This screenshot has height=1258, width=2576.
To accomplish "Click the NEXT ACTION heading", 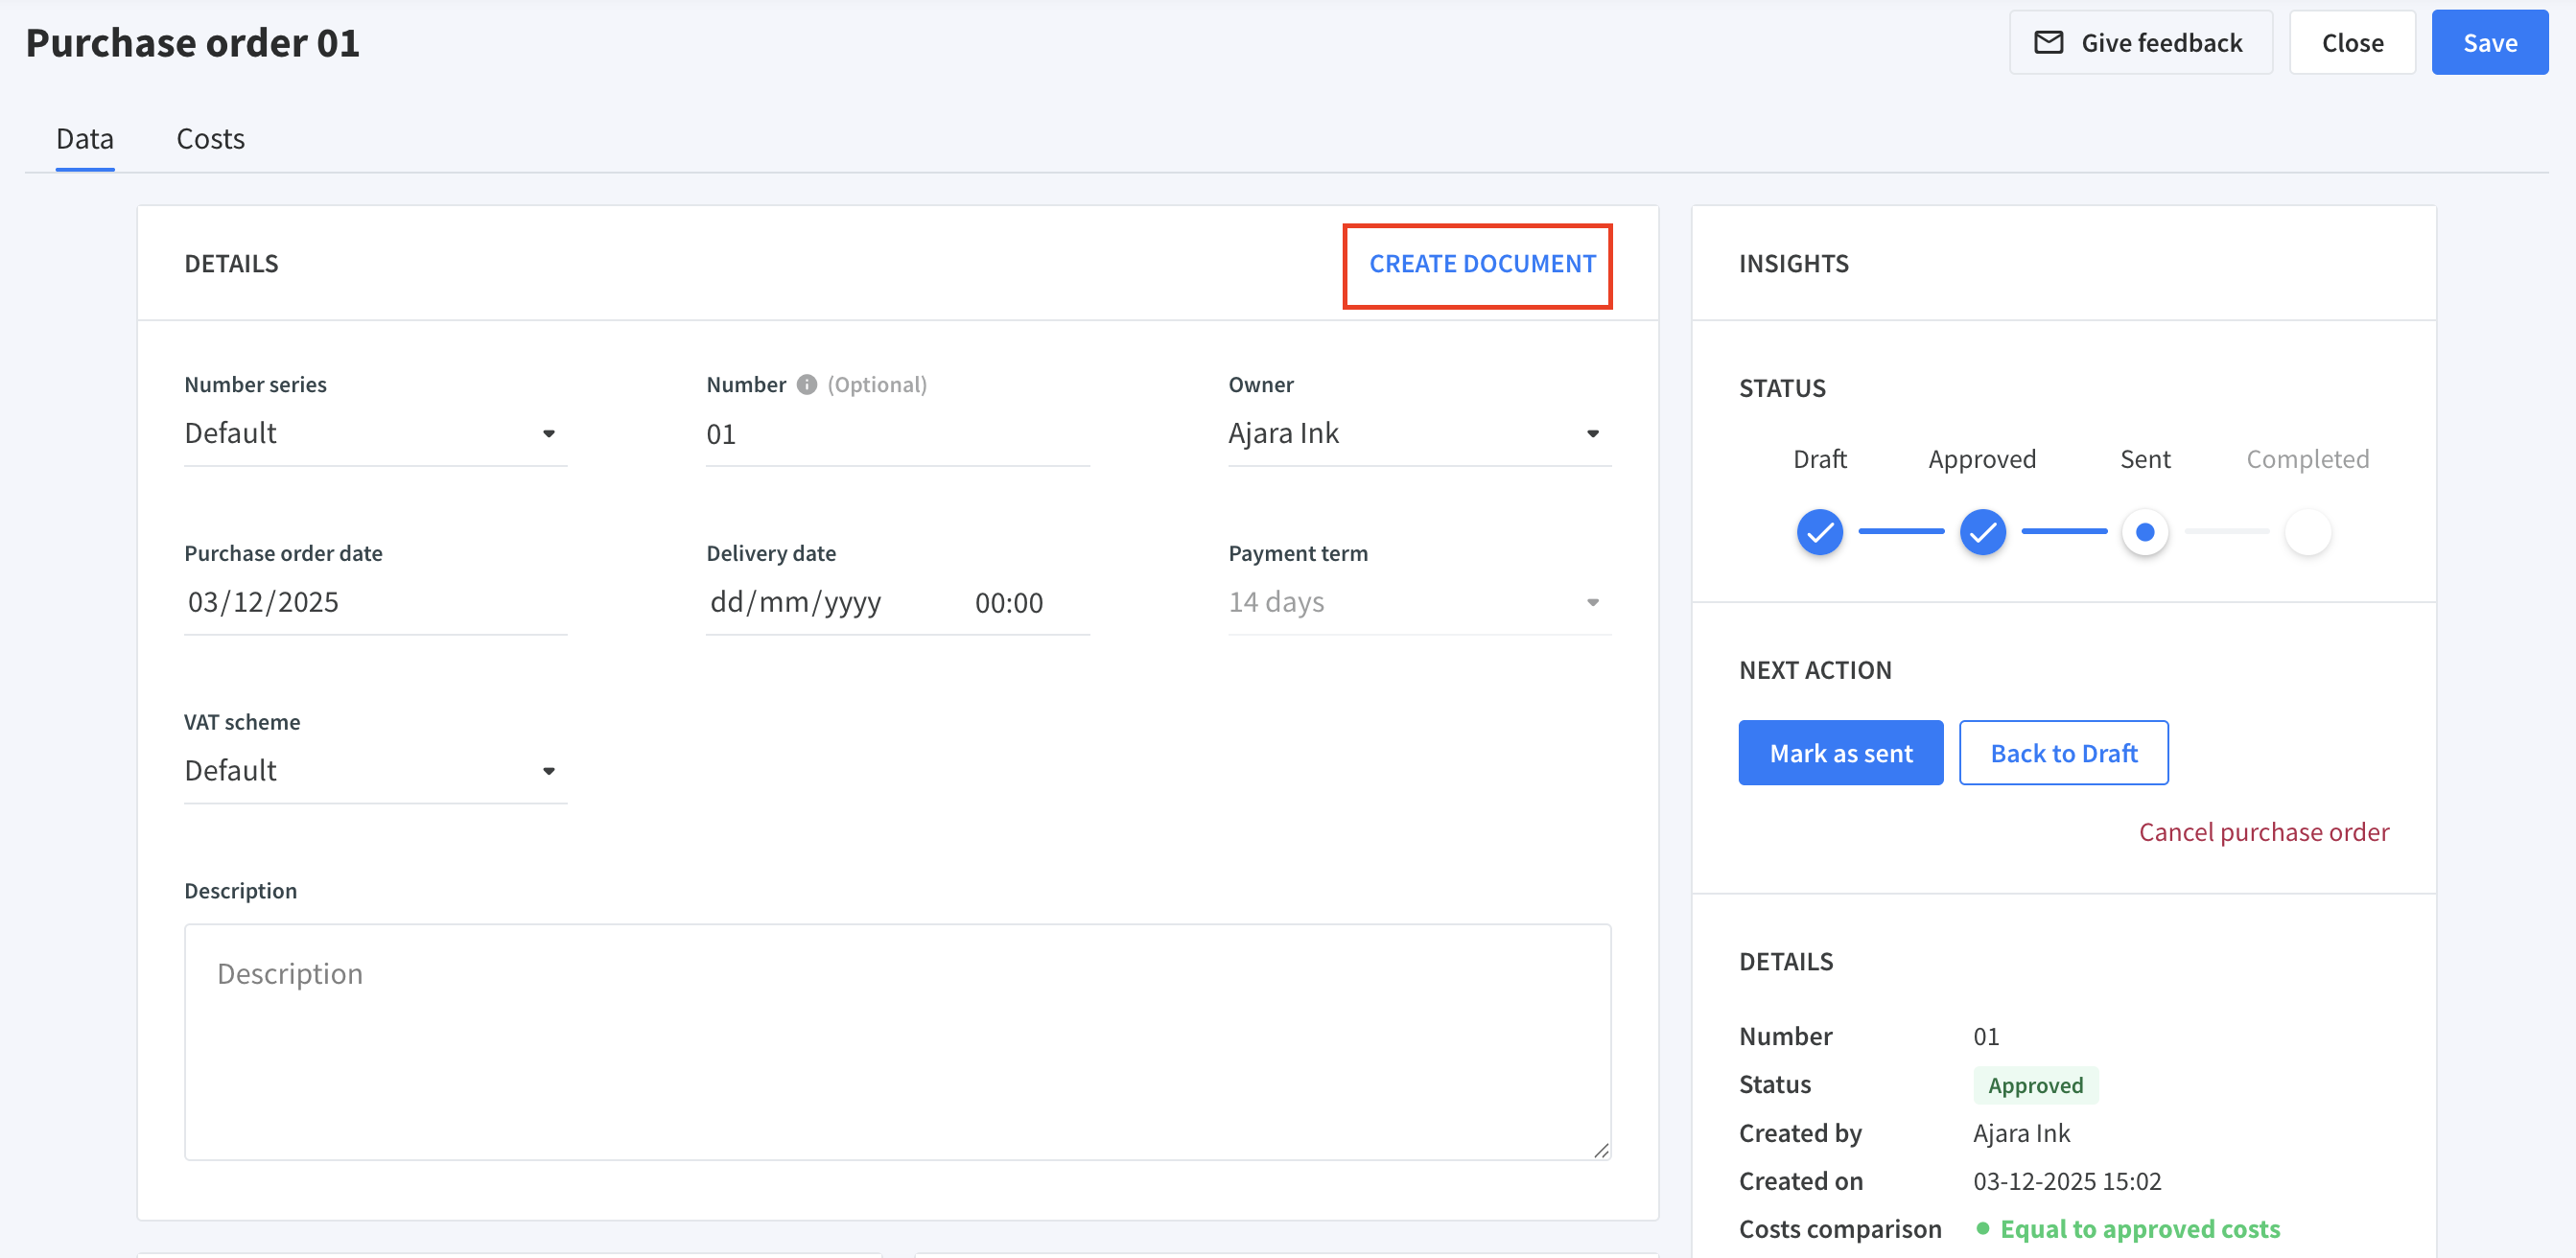I will point(1814,671).
